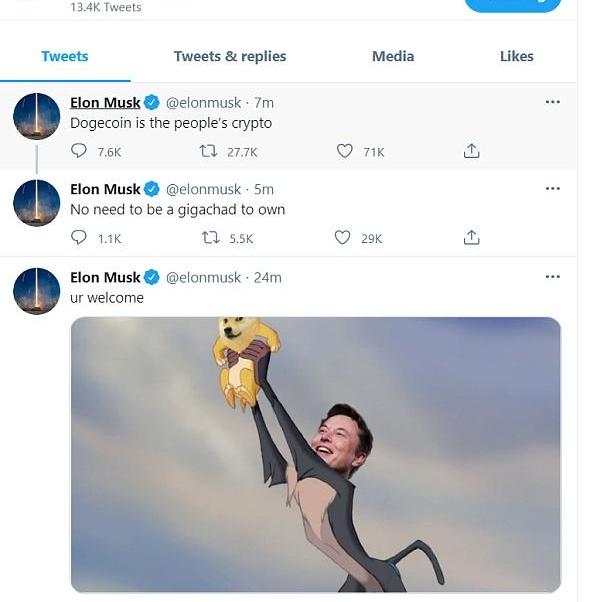Screen dimensions: 600x602
Task: Open more options on the gigachad tweet
Action: click(x=553, y=188)
